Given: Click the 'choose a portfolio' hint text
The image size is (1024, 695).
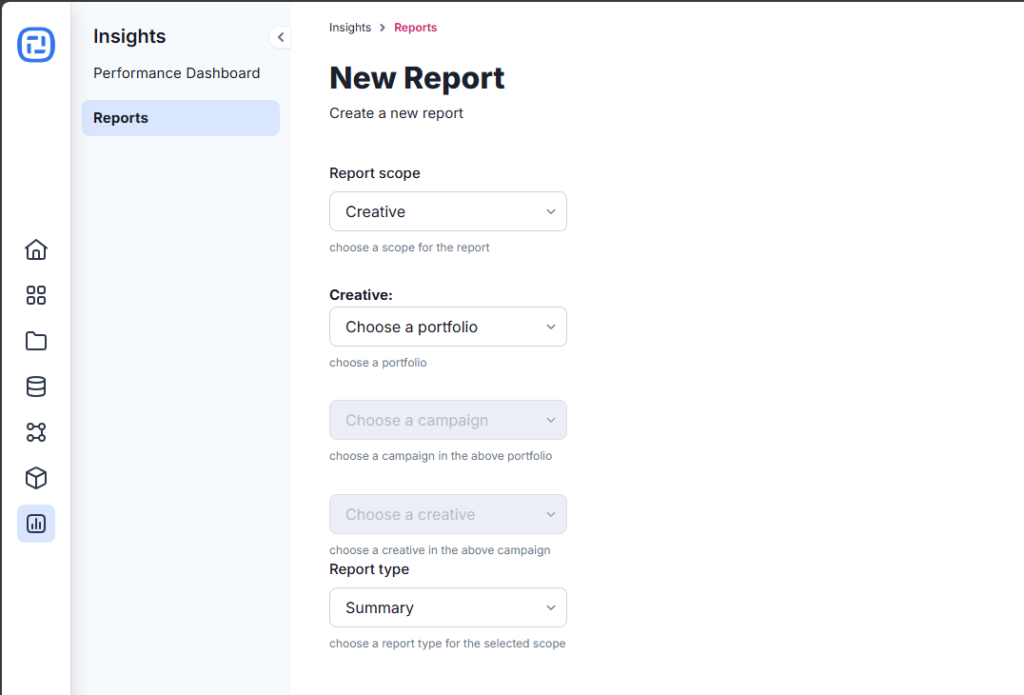Looking at the screenshot, I should click(x=377, y=363).
